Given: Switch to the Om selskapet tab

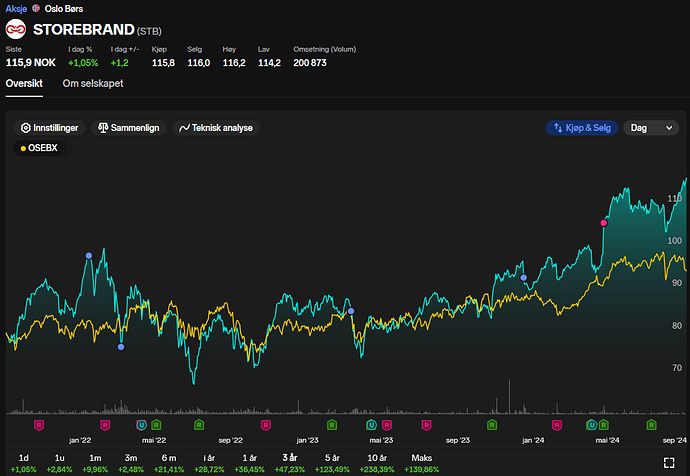Looking at the screenshot, I should point(93,84).
